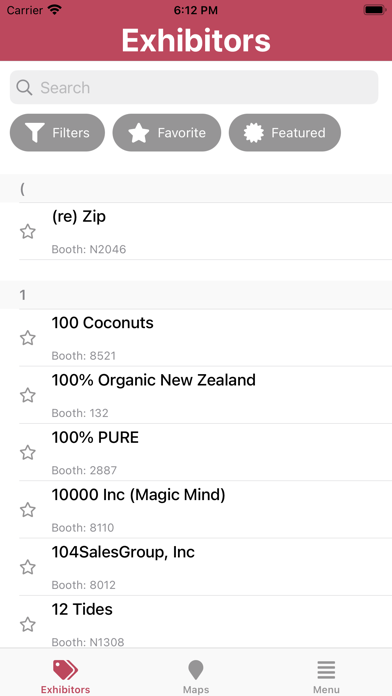
Task: Open the Filters options
Action: (x=57, y=133)
